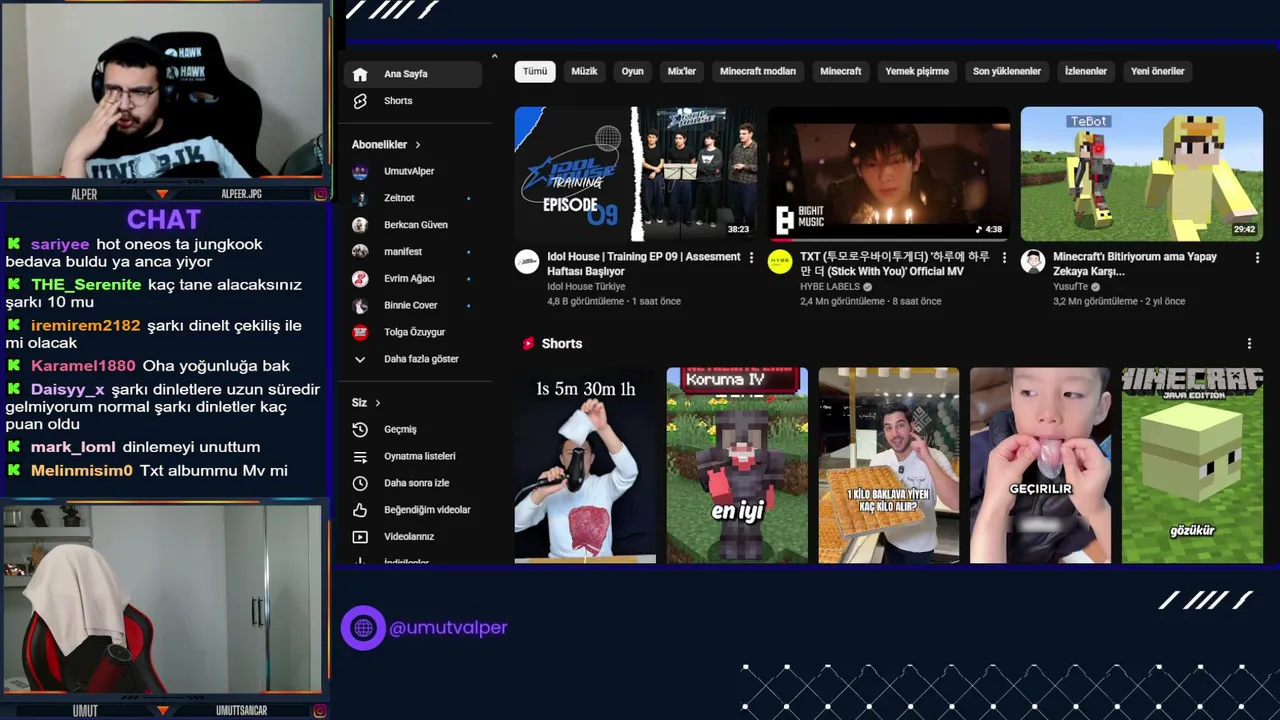Open options menu for Idol House video

click(751, 258)
